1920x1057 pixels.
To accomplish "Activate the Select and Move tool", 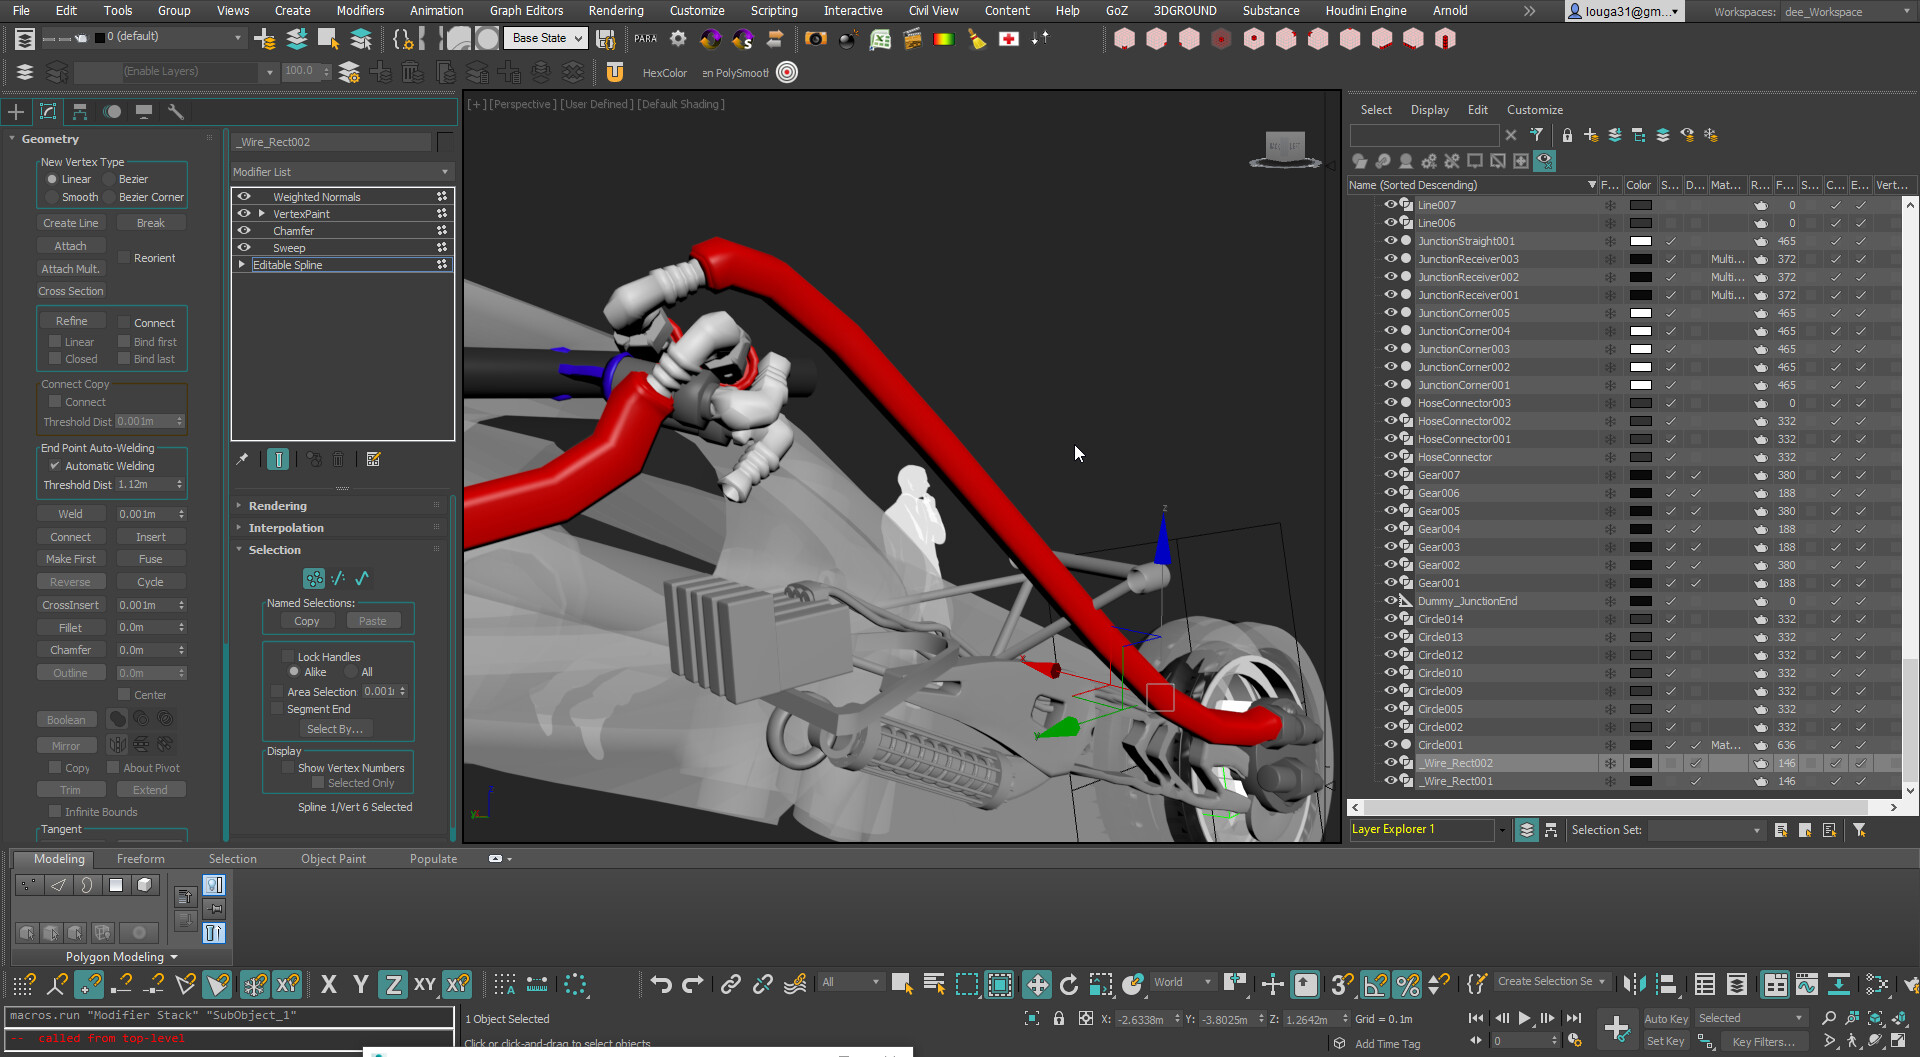I will (1037, 985).
